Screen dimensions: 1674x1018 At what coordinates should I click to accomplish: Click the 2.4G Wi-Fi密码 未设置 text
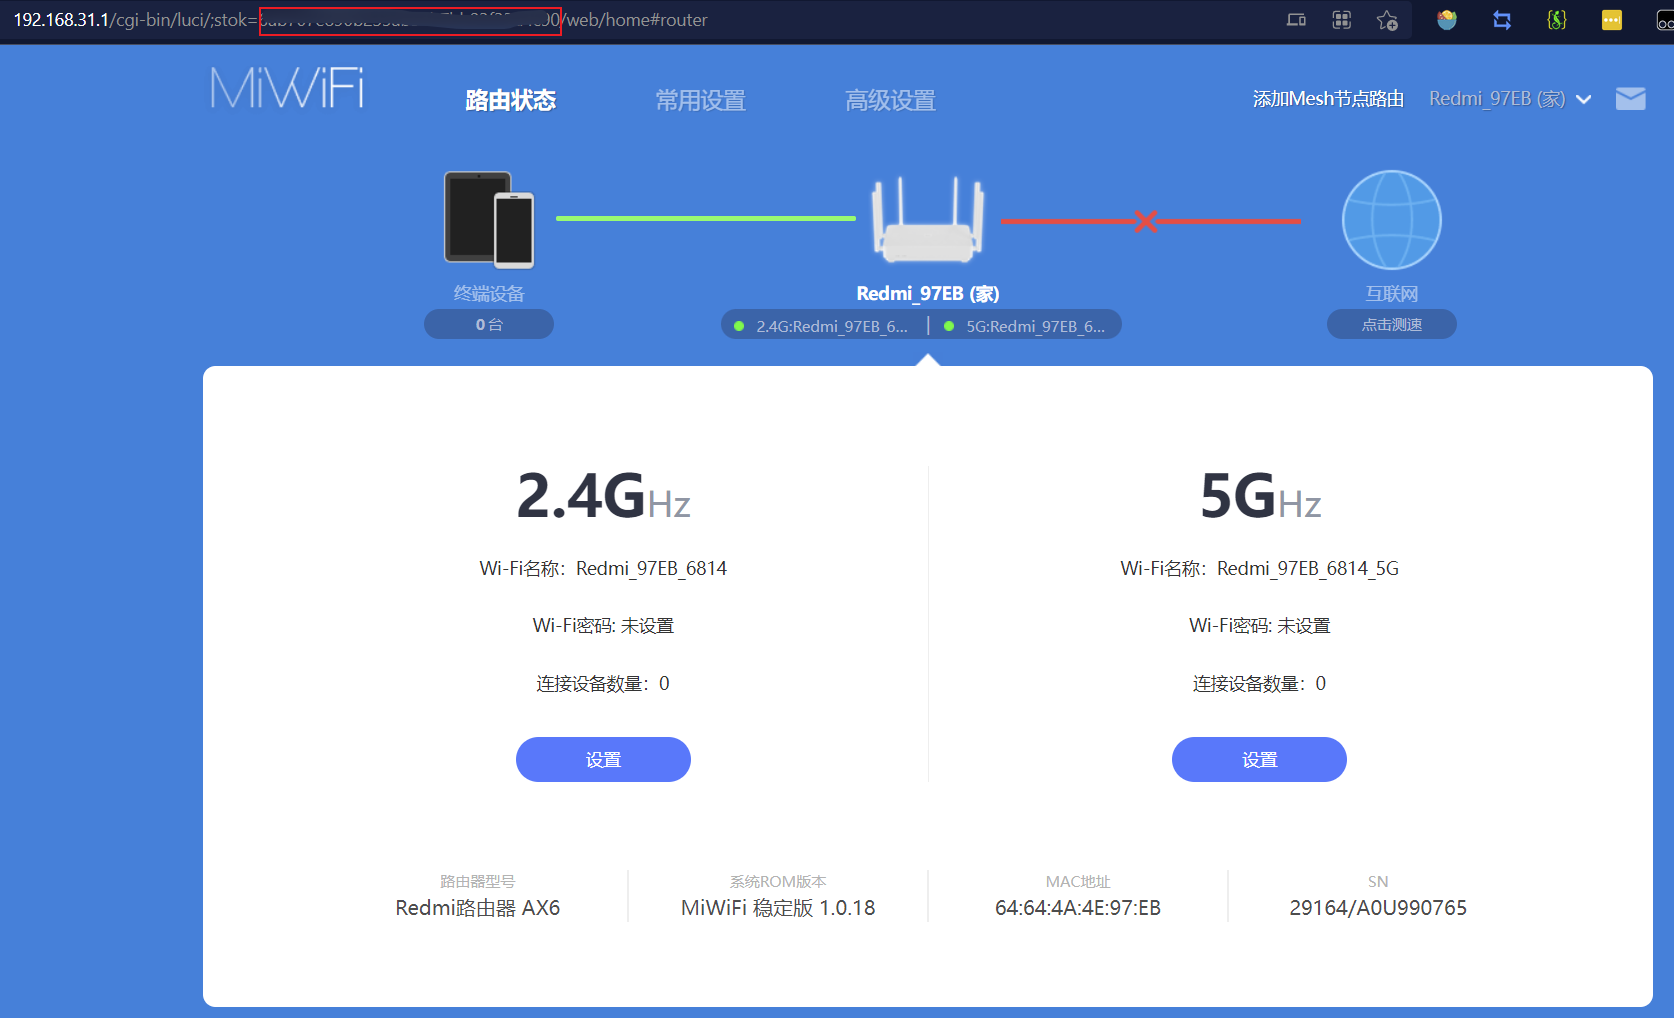603,626
